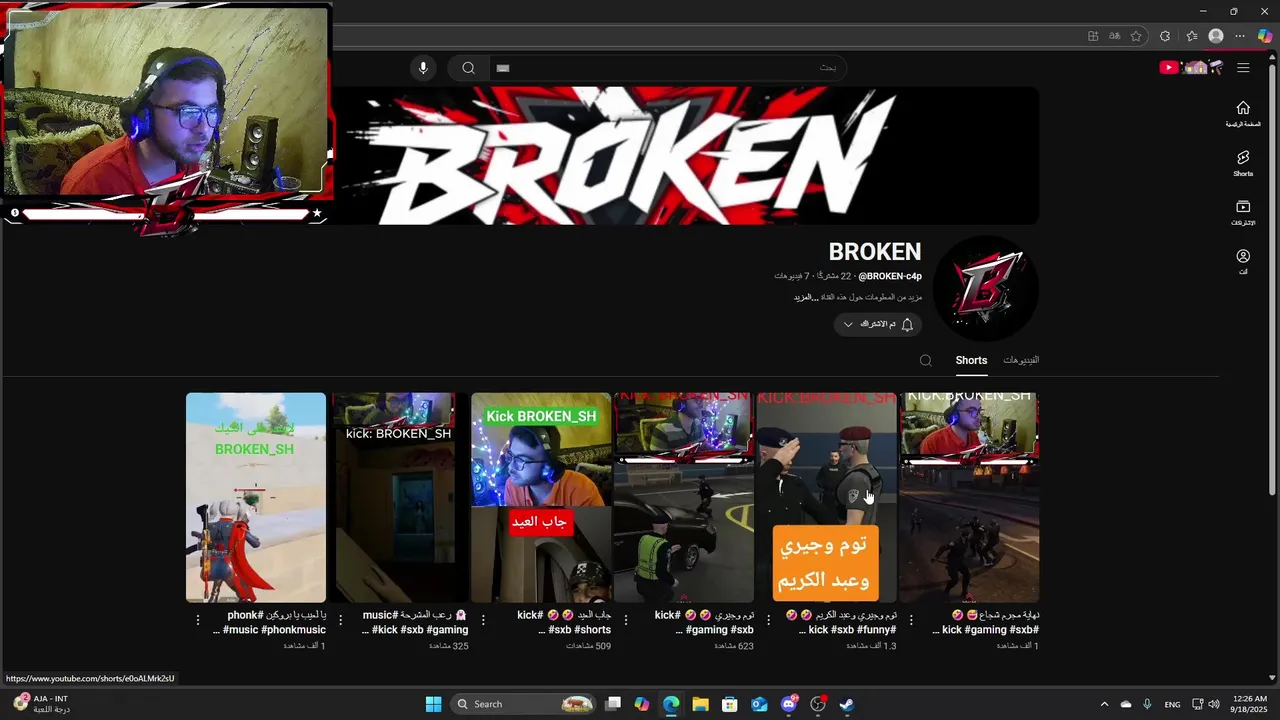Go to the YouTube Home sidebar icon
1280x720 pixels.
pos(1243,114)
